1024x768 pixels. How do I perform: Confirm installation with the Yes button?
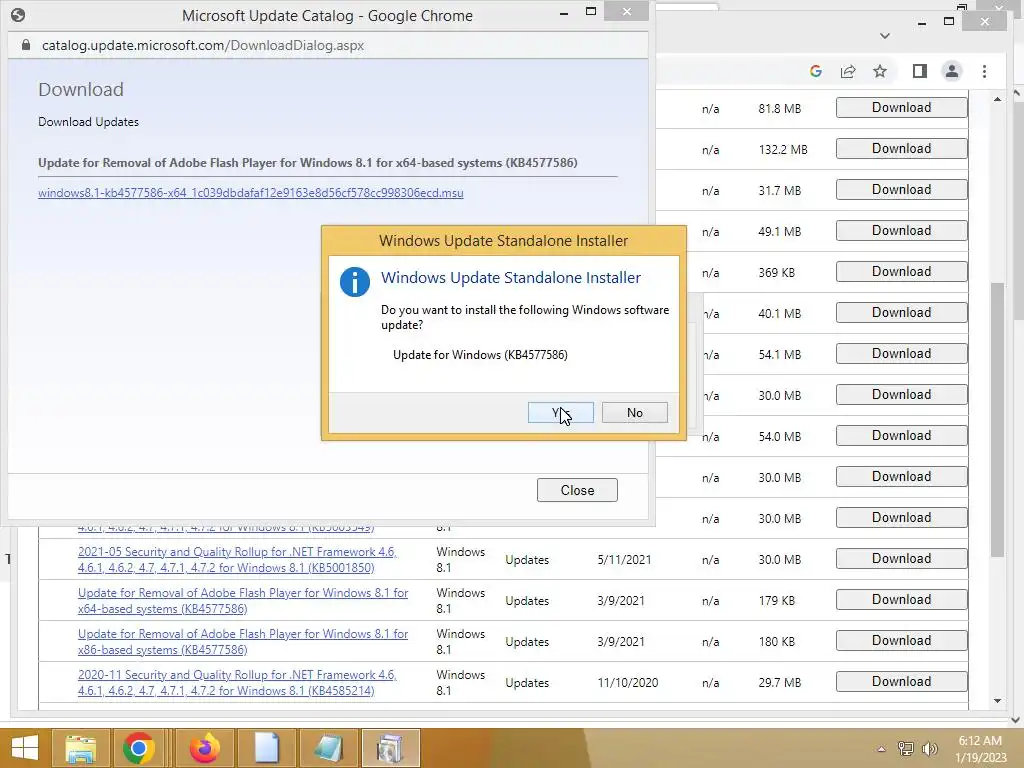(x=560, y=413)
